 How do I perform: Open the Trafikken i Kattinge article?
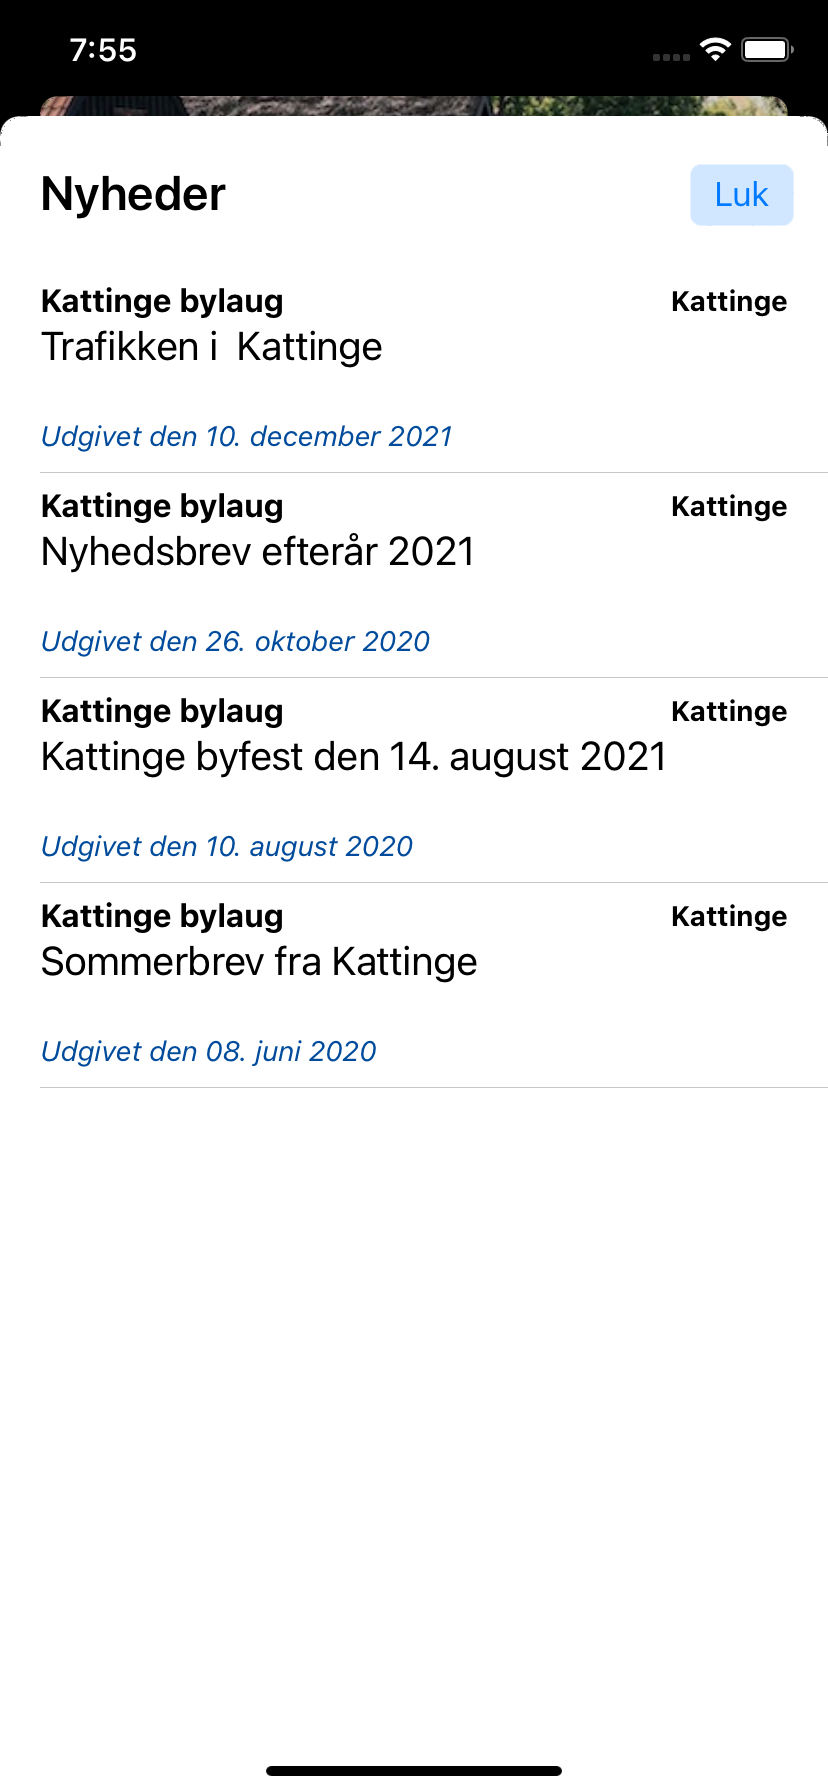212,347
